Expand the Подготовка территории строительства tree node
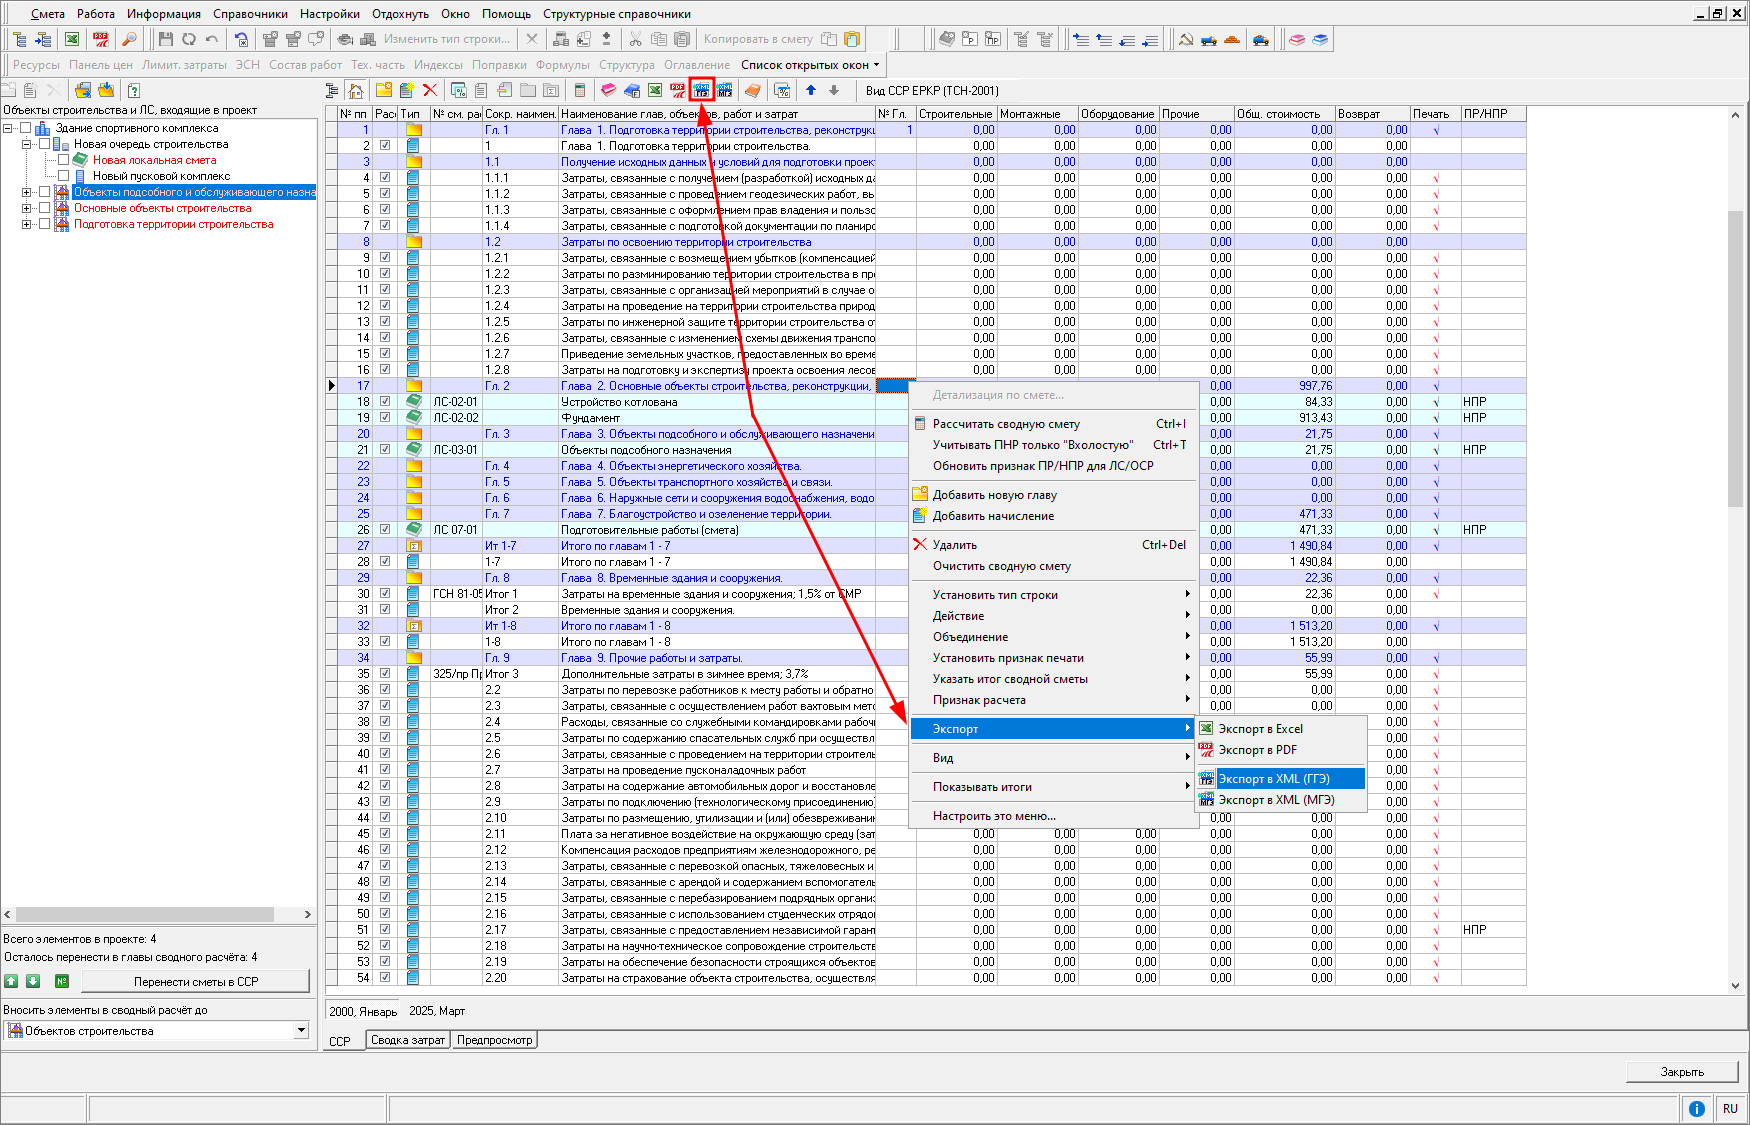The height and width of the screenshot is (1125, 1750). coord(26,224)
